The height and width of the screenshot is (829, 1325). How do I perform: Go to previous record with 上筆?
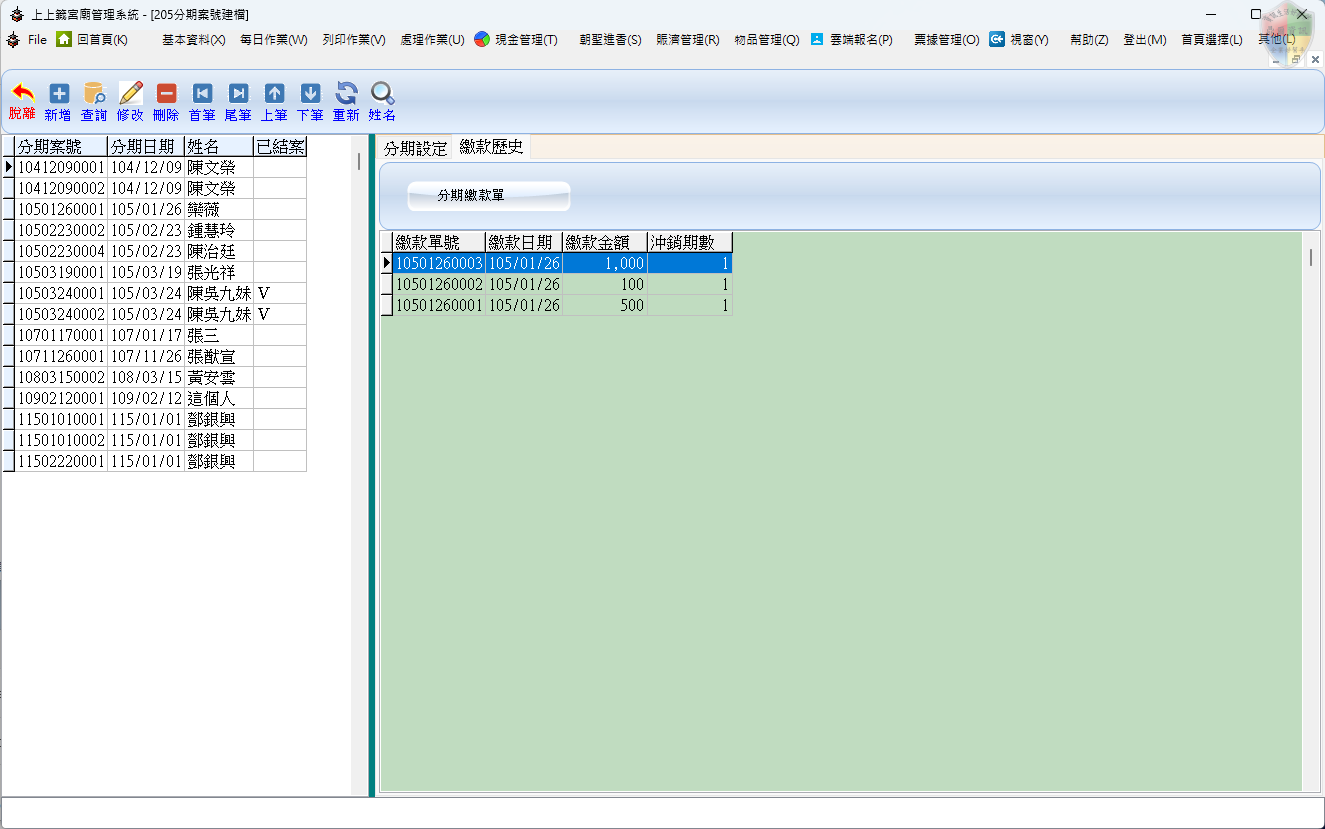274,94
